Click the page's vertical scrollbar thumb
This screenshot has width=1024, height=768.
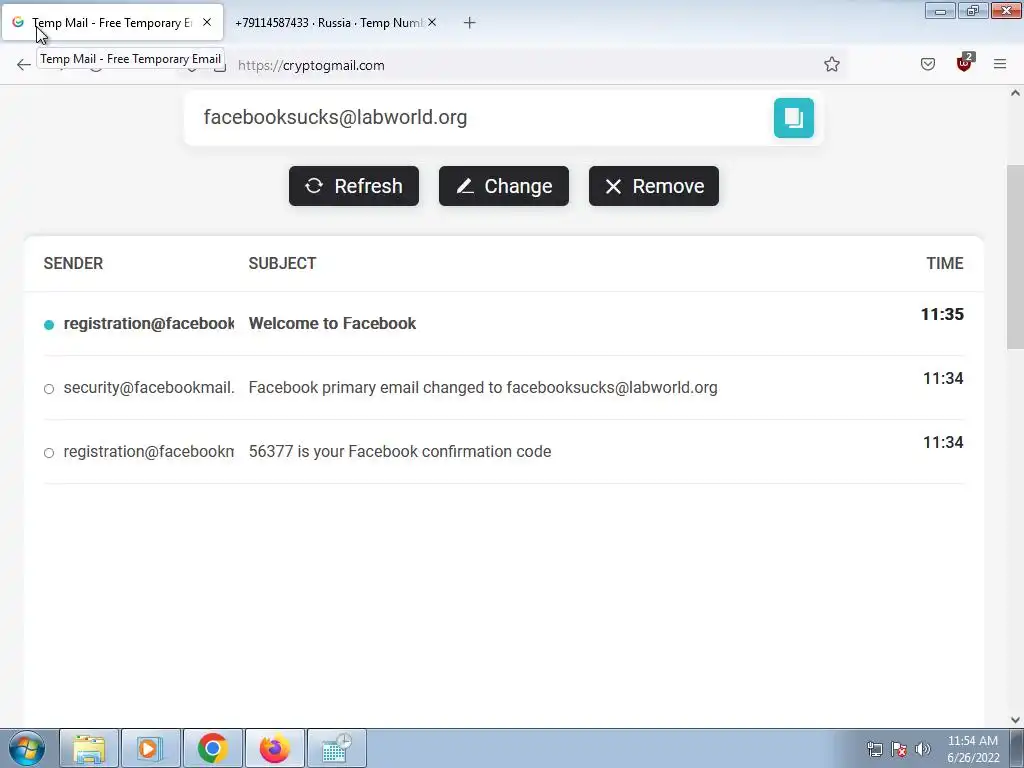(x=1015, y=257)
